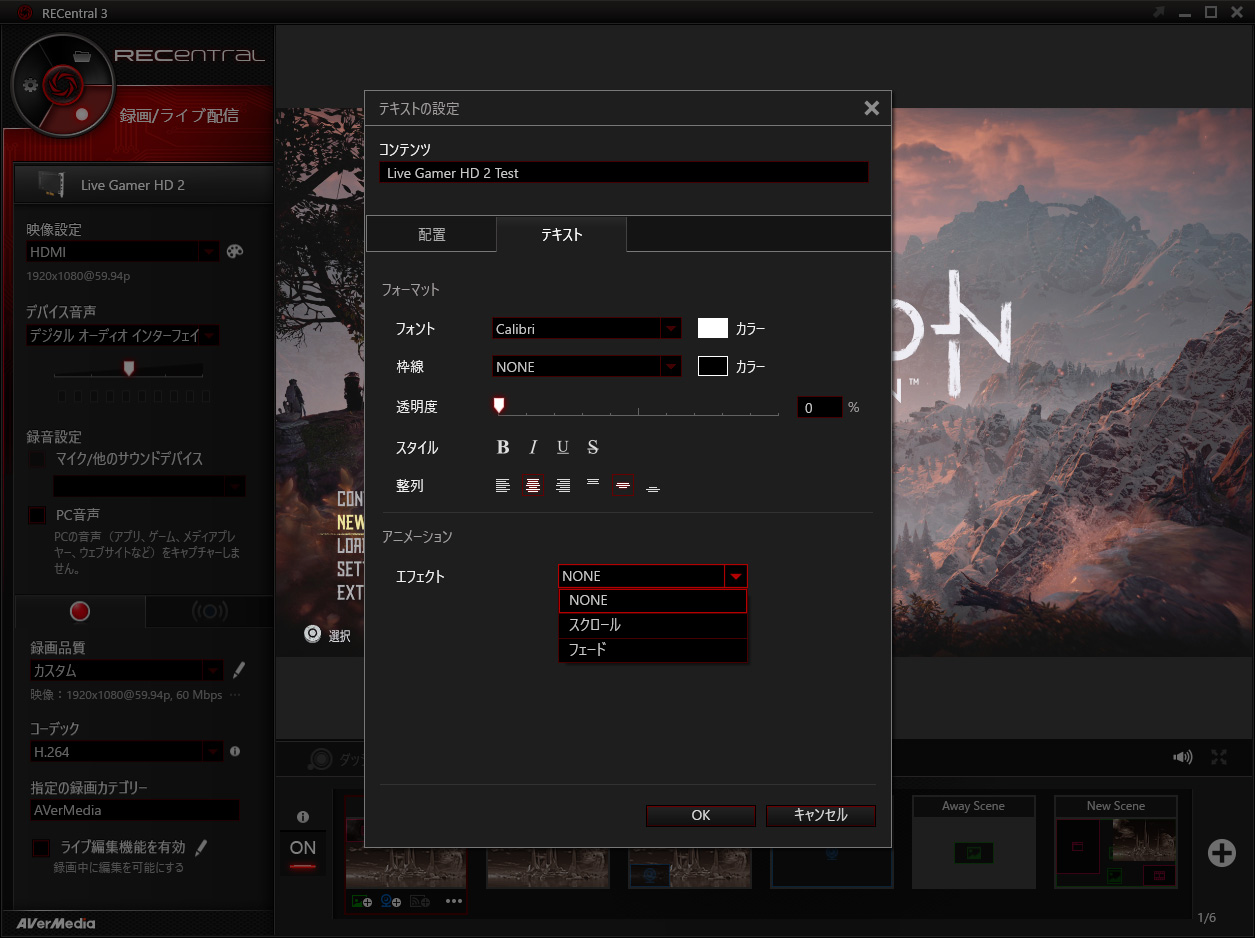Toggle italic text style
Viewport: 1255px width, 938px height.
point(533,447)
